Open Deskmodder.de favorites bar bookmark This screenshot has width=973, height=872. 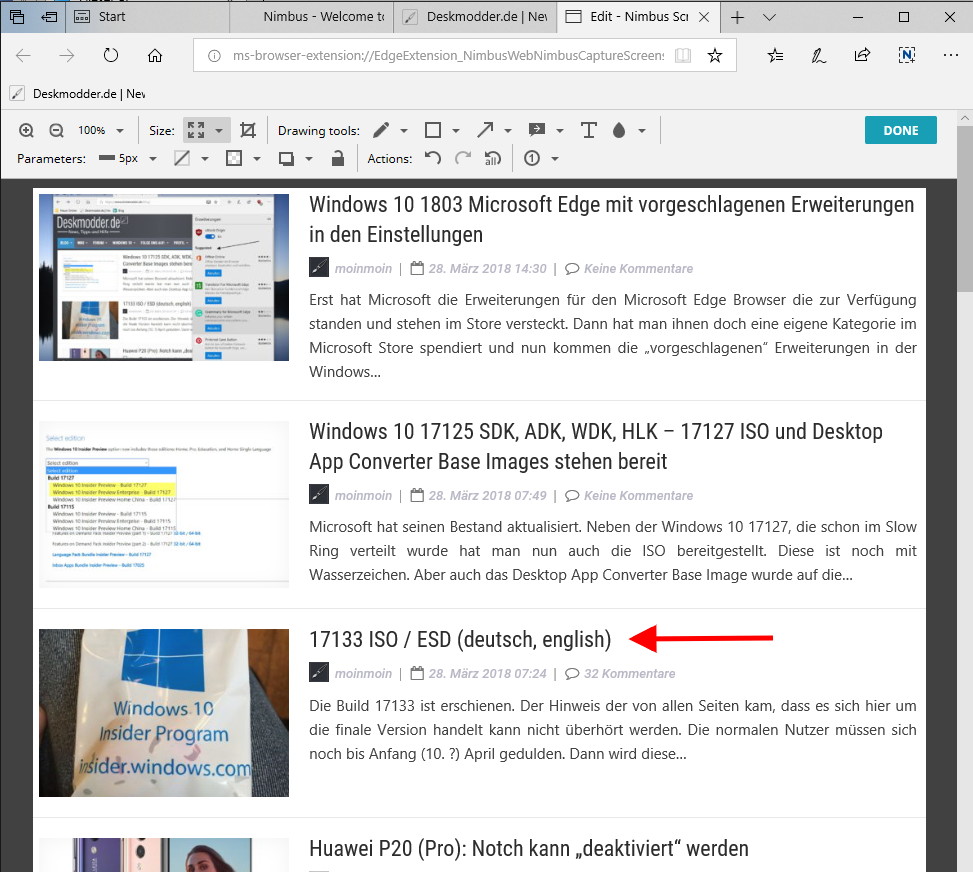pyautogui.click(x=78, y=94)
